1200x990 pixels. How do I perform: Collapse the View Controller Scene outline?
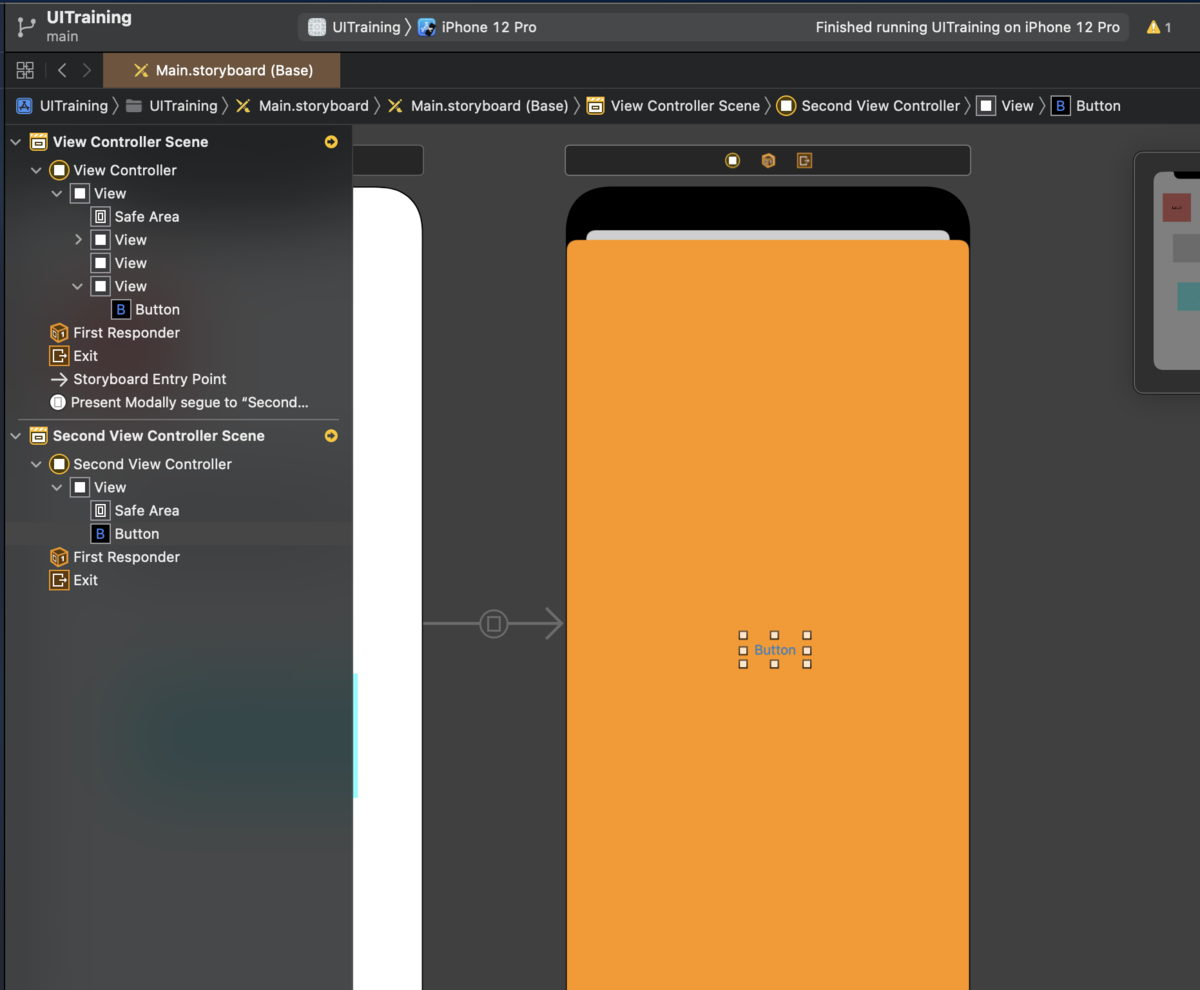tap(15, 142)
